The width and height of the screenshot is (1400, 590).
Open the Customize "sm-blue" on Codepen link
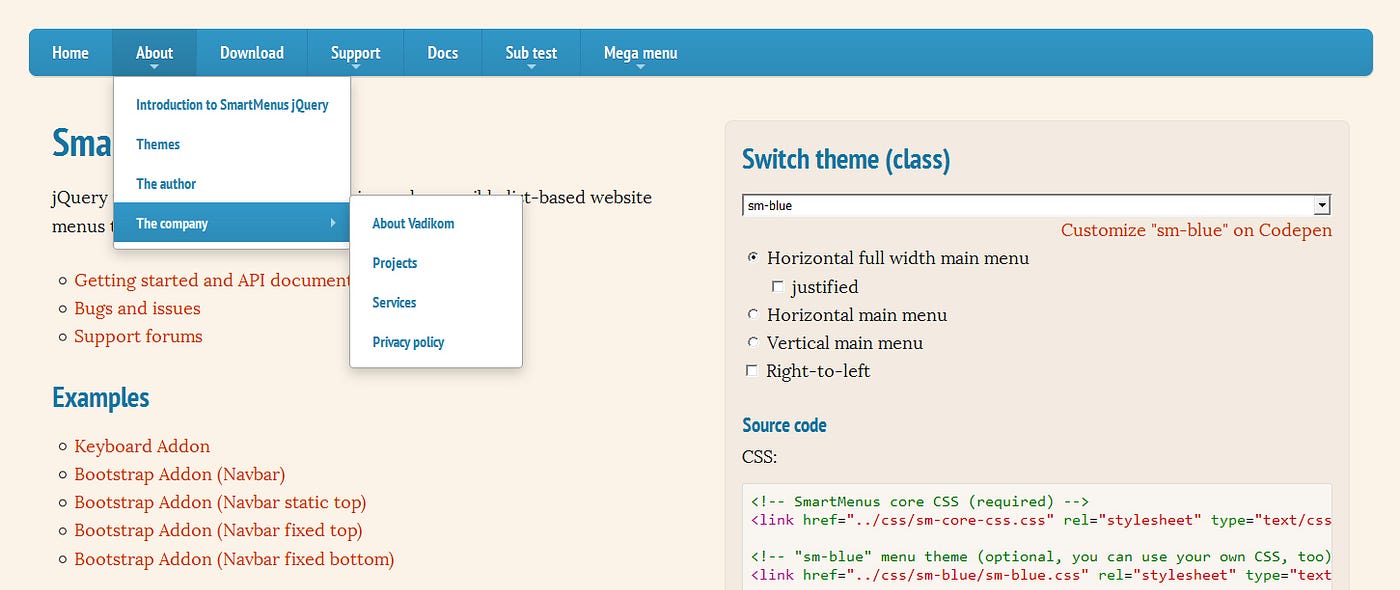tap(1195, 230)
